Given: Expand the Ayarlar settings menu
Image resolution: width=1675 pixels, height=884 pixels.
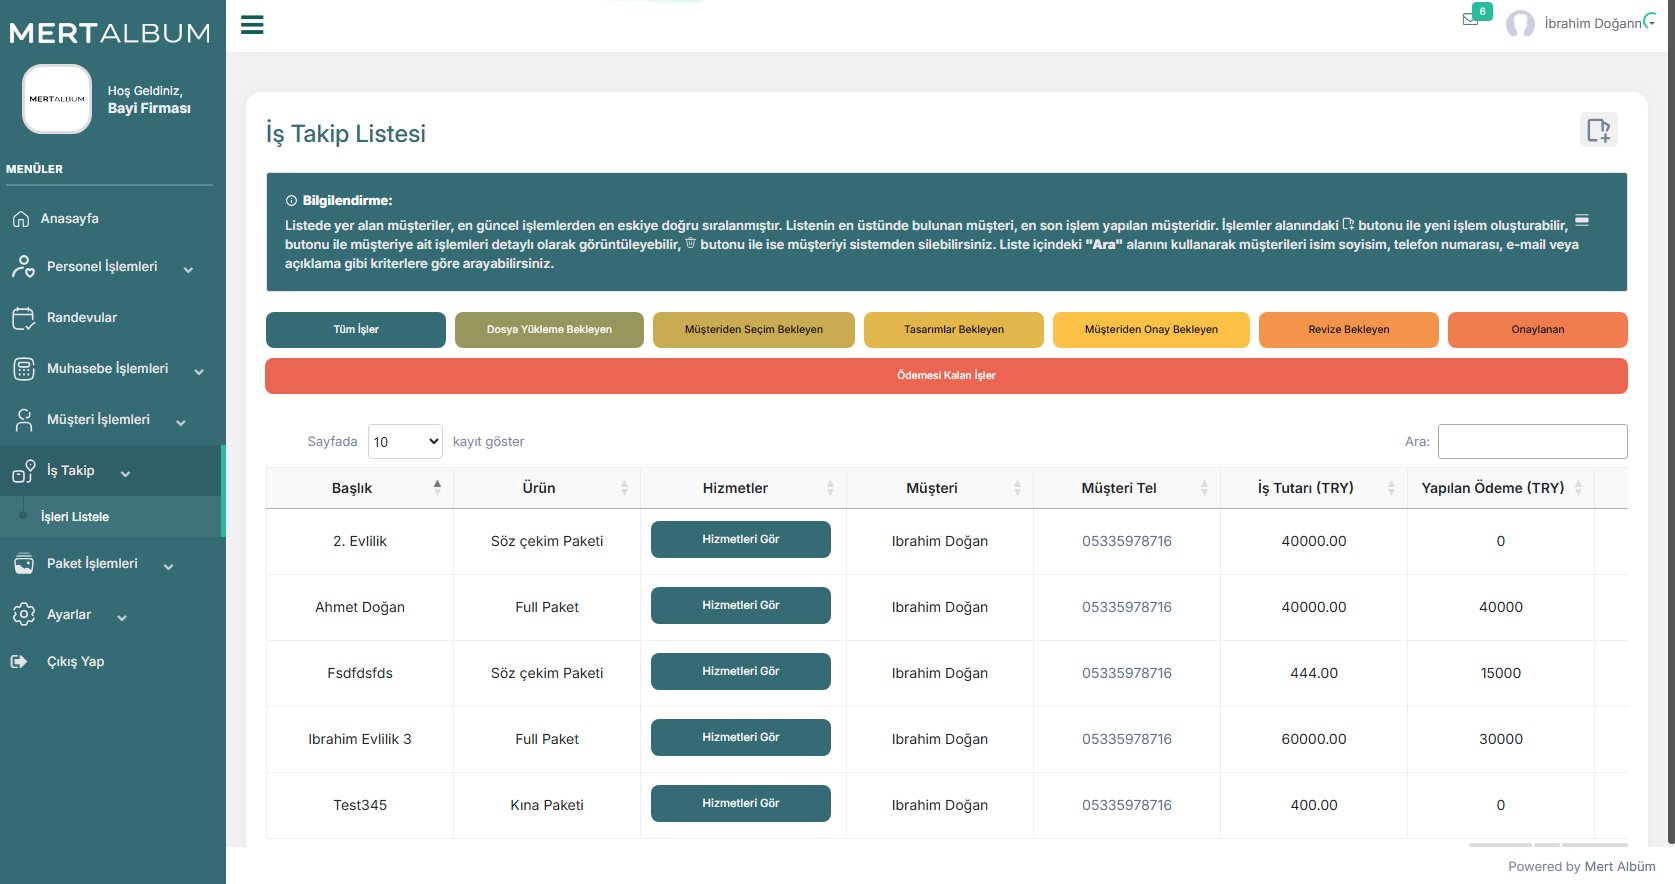Looking at the screenshot, I should pyautogui.click(x=70, y=615).
